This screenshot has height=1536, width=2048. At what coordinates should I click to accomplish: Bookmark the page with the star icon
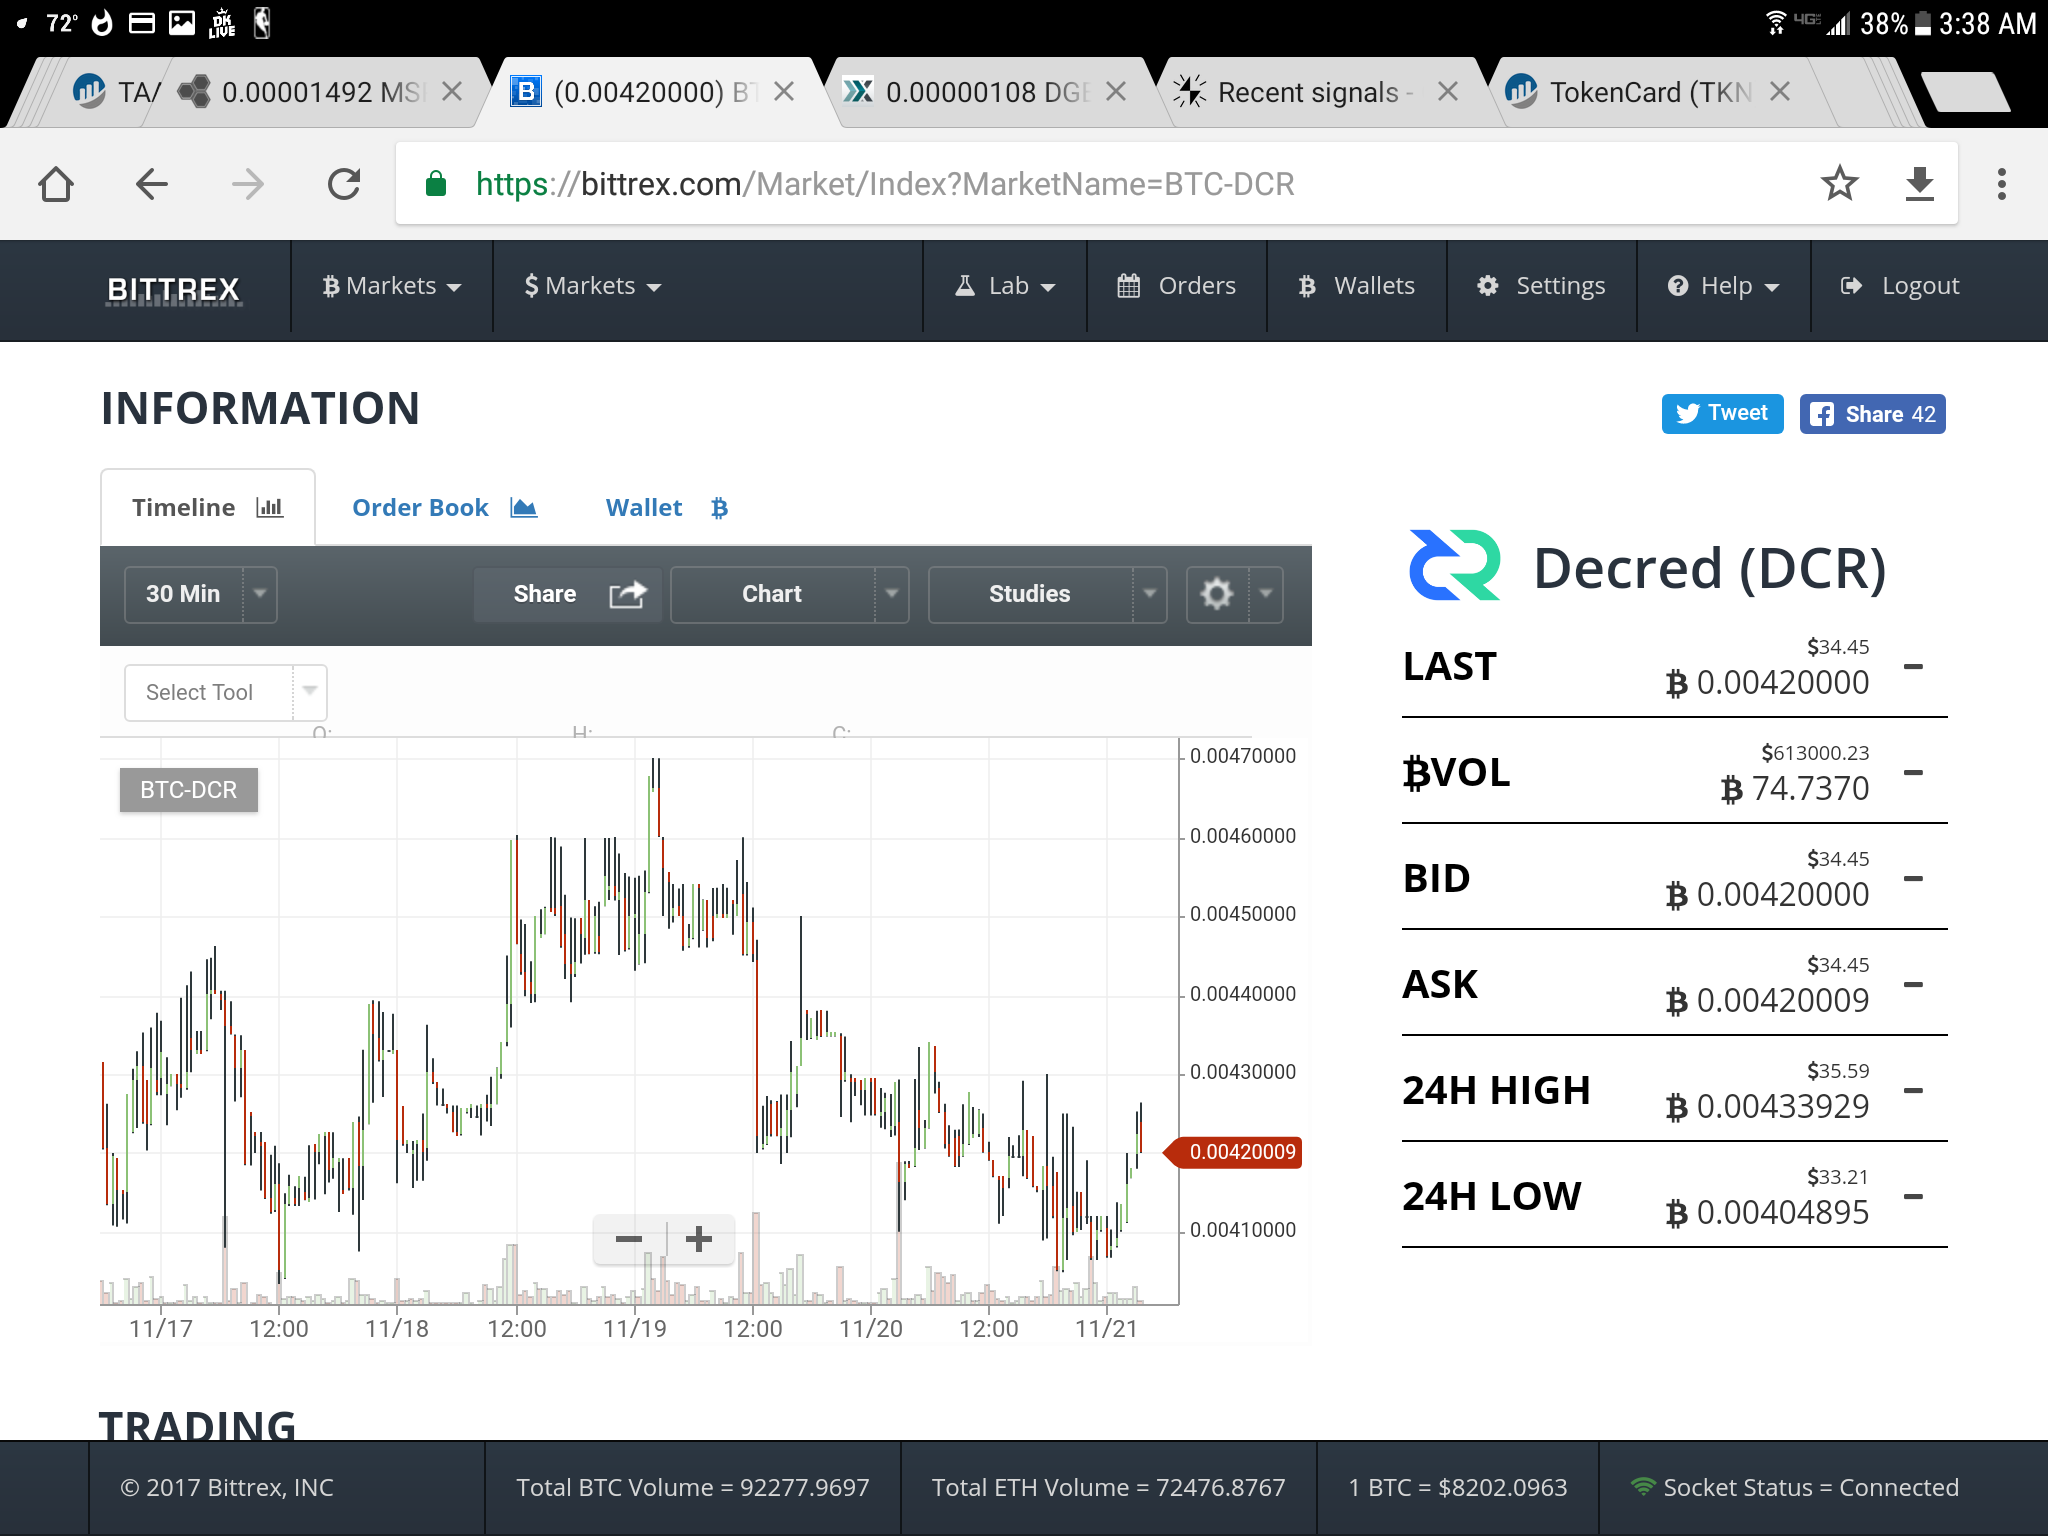click(x=1839, y=184)
